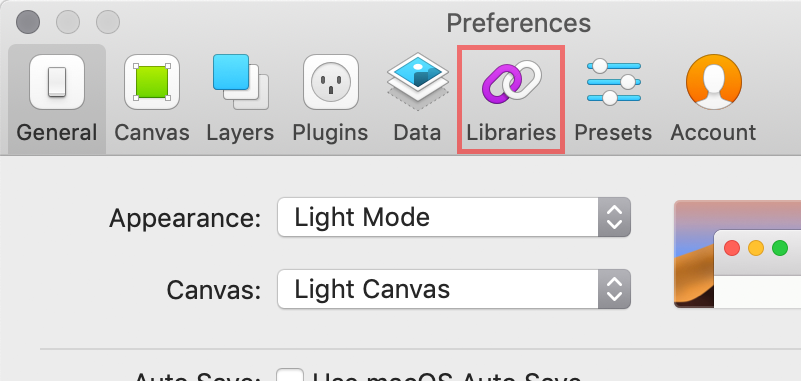Viewport: 801px width, 381px height.
Task: Open the Light Canvas dropdown menu
Action: click(454, 289)
